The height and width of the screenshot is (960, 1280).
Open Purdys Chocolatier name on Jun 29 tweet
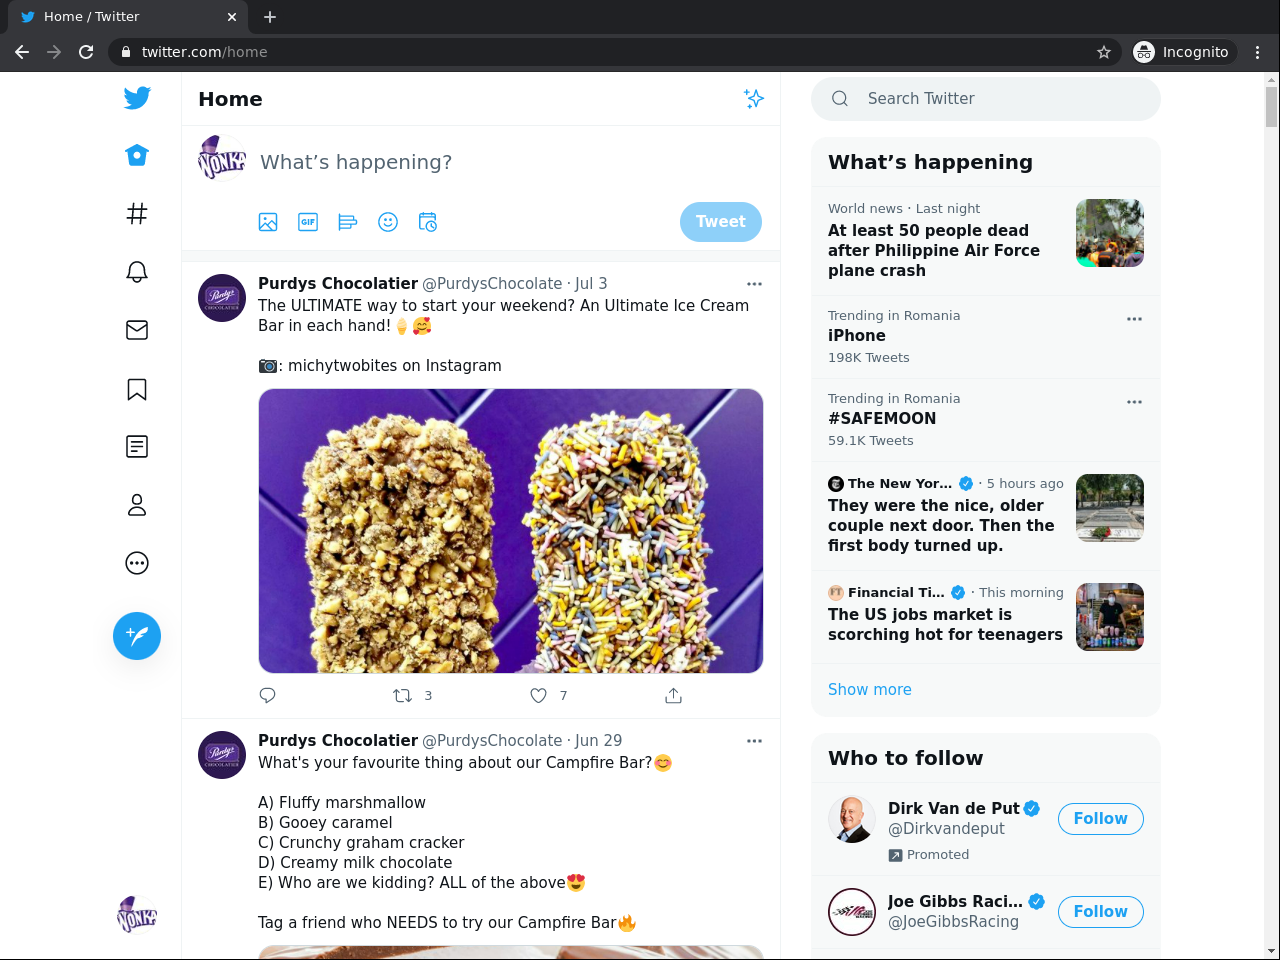[x=338, y=741]
